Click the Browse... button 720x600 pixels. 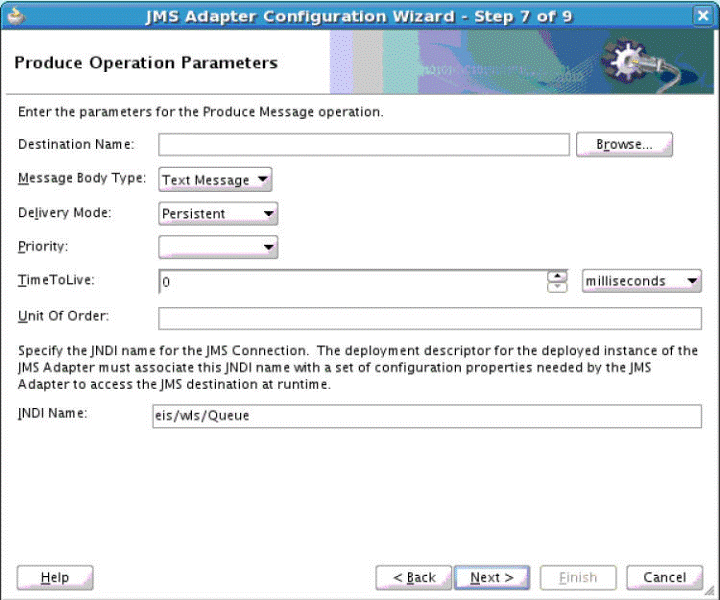pyautogui.click(x=624, y=144)
